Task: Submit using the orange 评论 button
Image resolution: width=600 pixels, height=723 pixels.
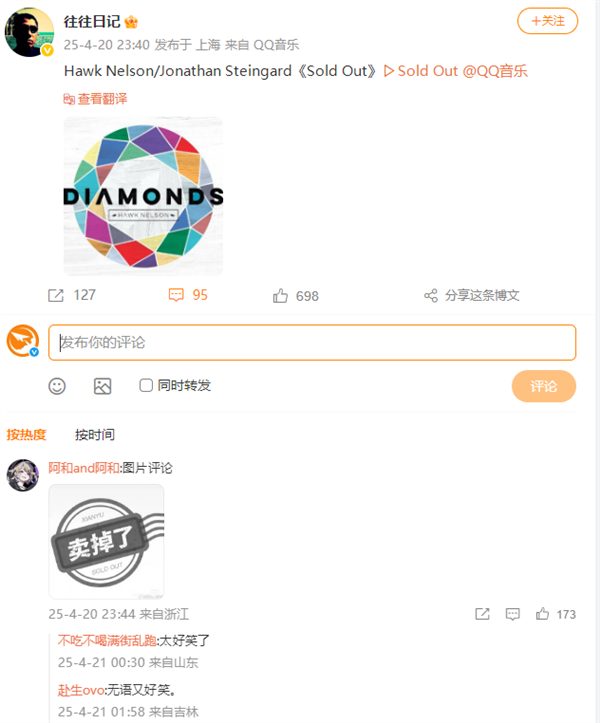Action: pos(544,386)
